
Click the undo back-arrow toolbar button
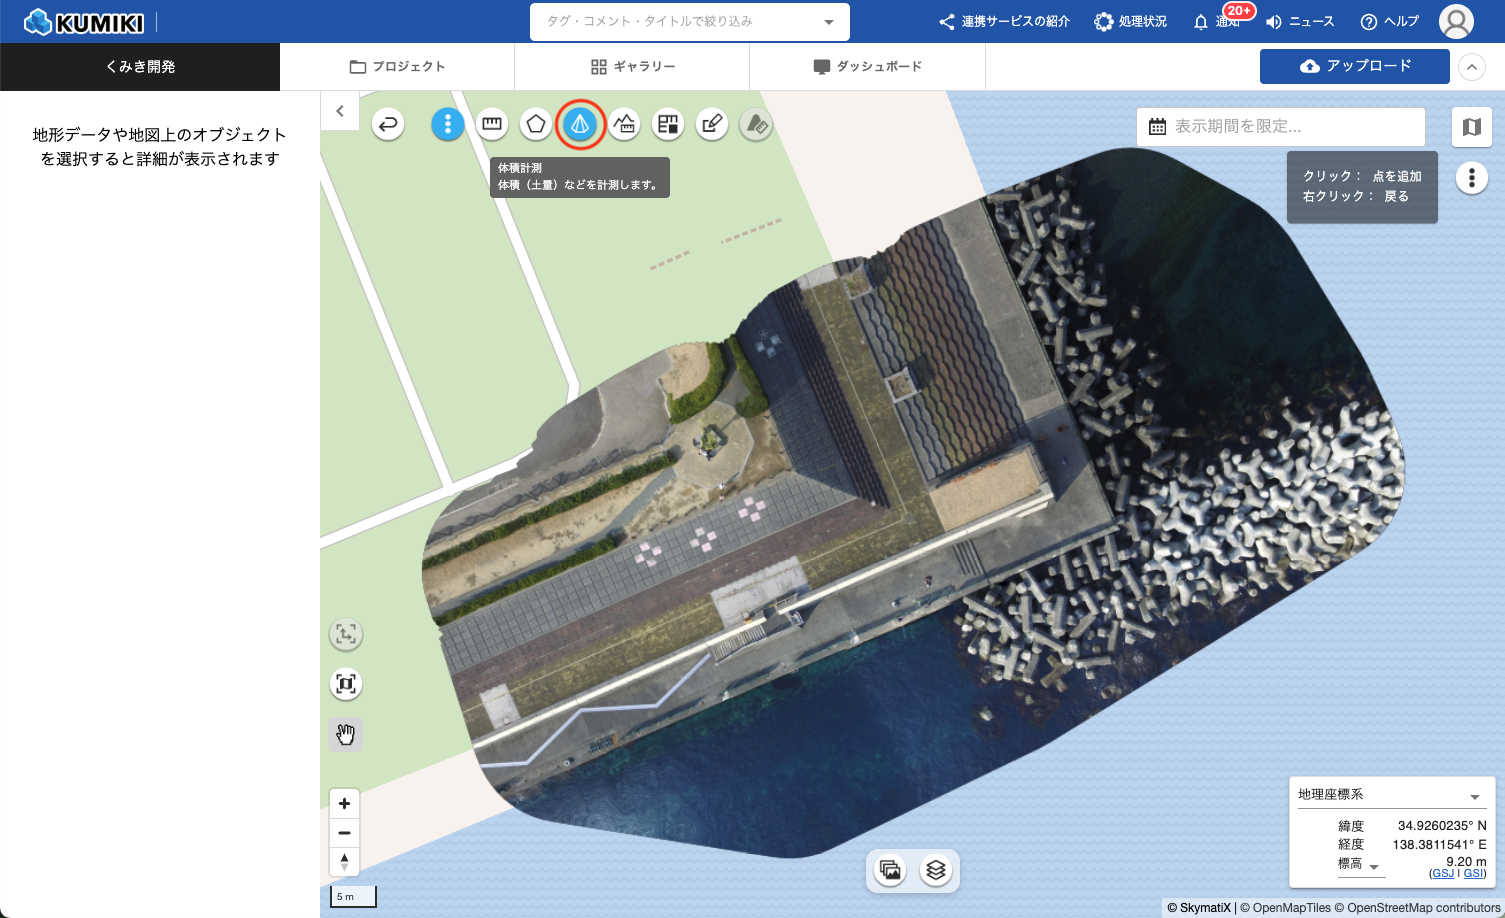coord(388,124)
